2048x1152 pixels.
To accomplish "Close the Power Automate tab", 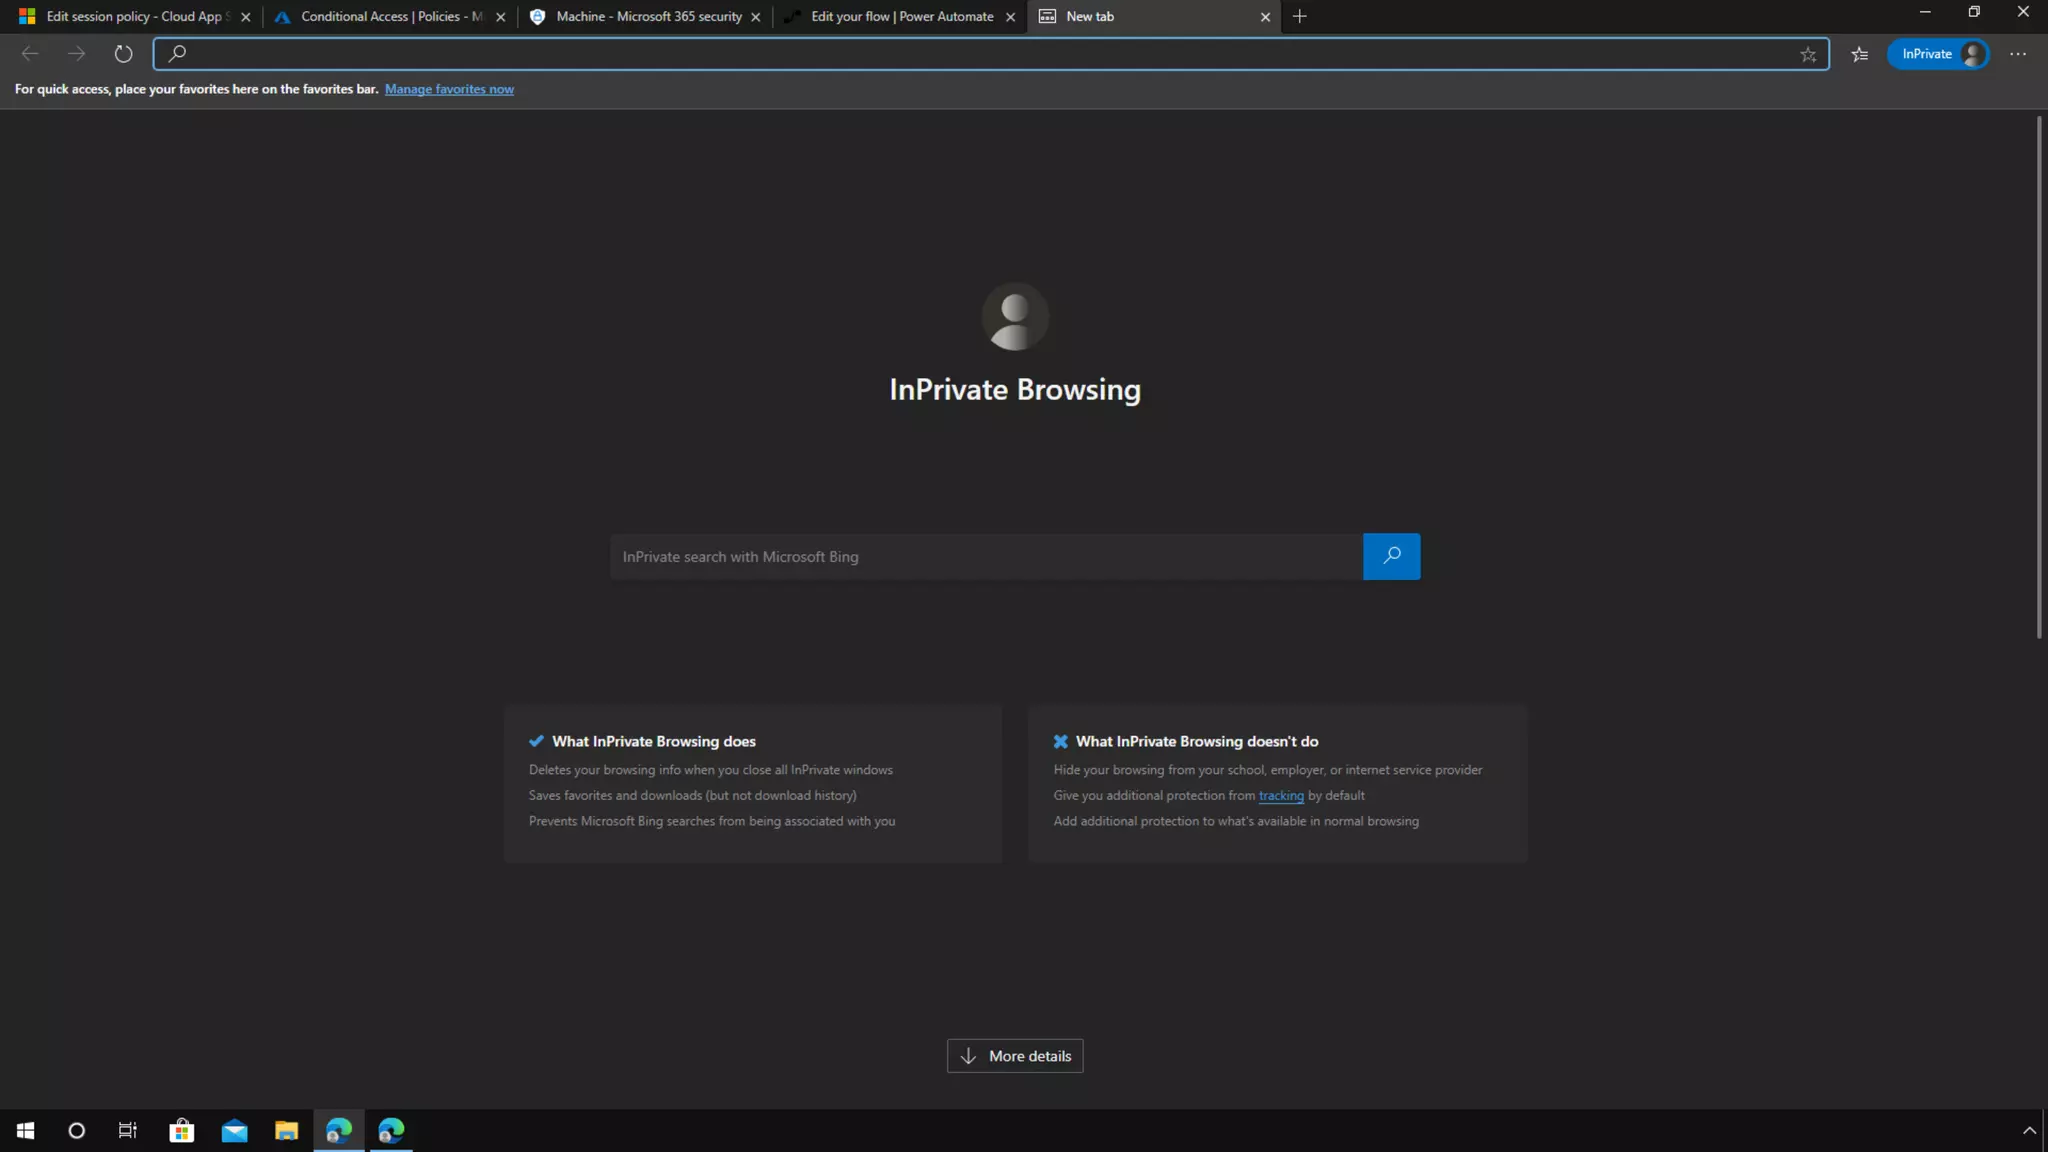I will tap(1010, 17).
